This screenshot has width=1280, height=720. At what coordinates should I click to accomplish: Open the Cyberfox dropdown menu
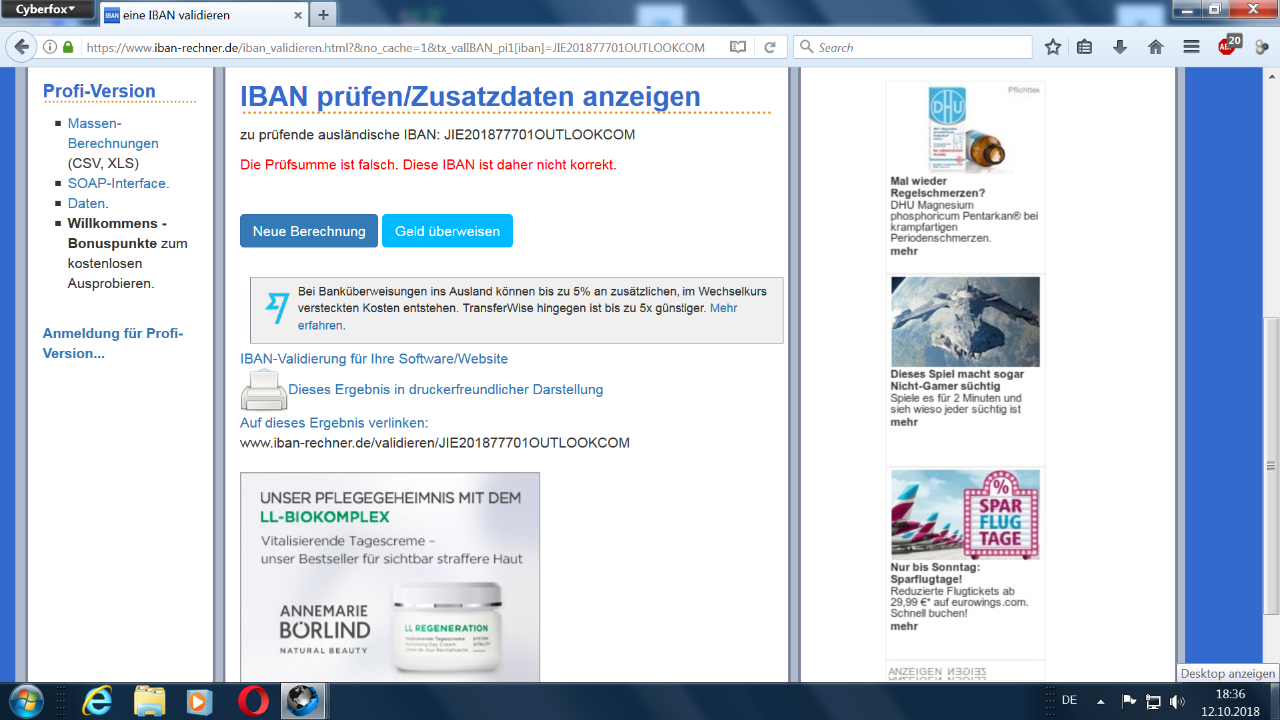pyautogui.click(x=46, y=9)
